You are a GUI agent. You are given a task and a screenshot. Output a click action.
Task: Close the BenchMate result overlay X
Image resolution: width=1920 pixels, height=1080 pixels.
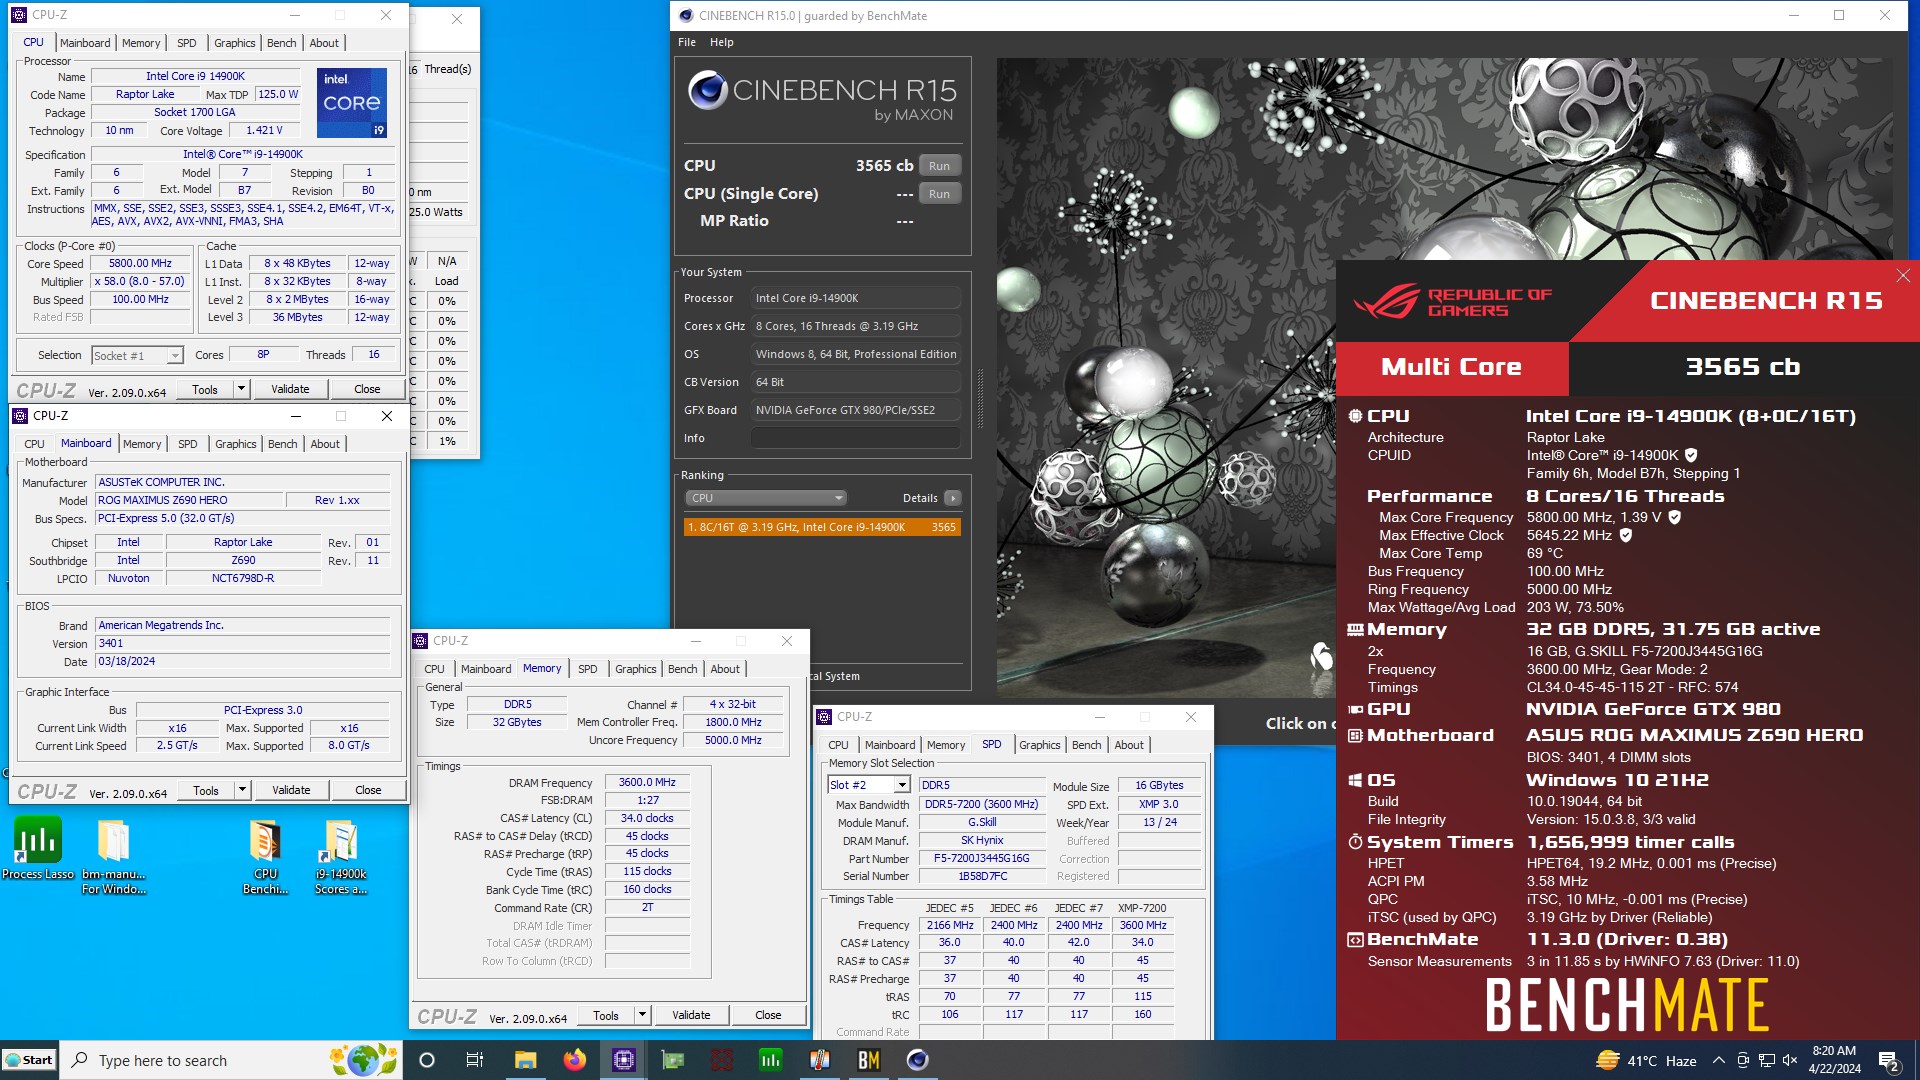[x=1903, y=275]
